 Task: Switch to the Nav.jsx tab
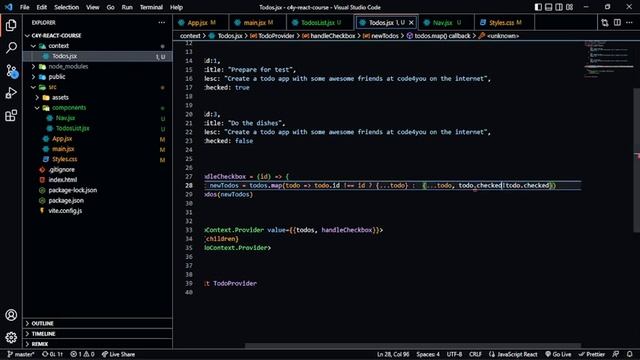point(446,23)
